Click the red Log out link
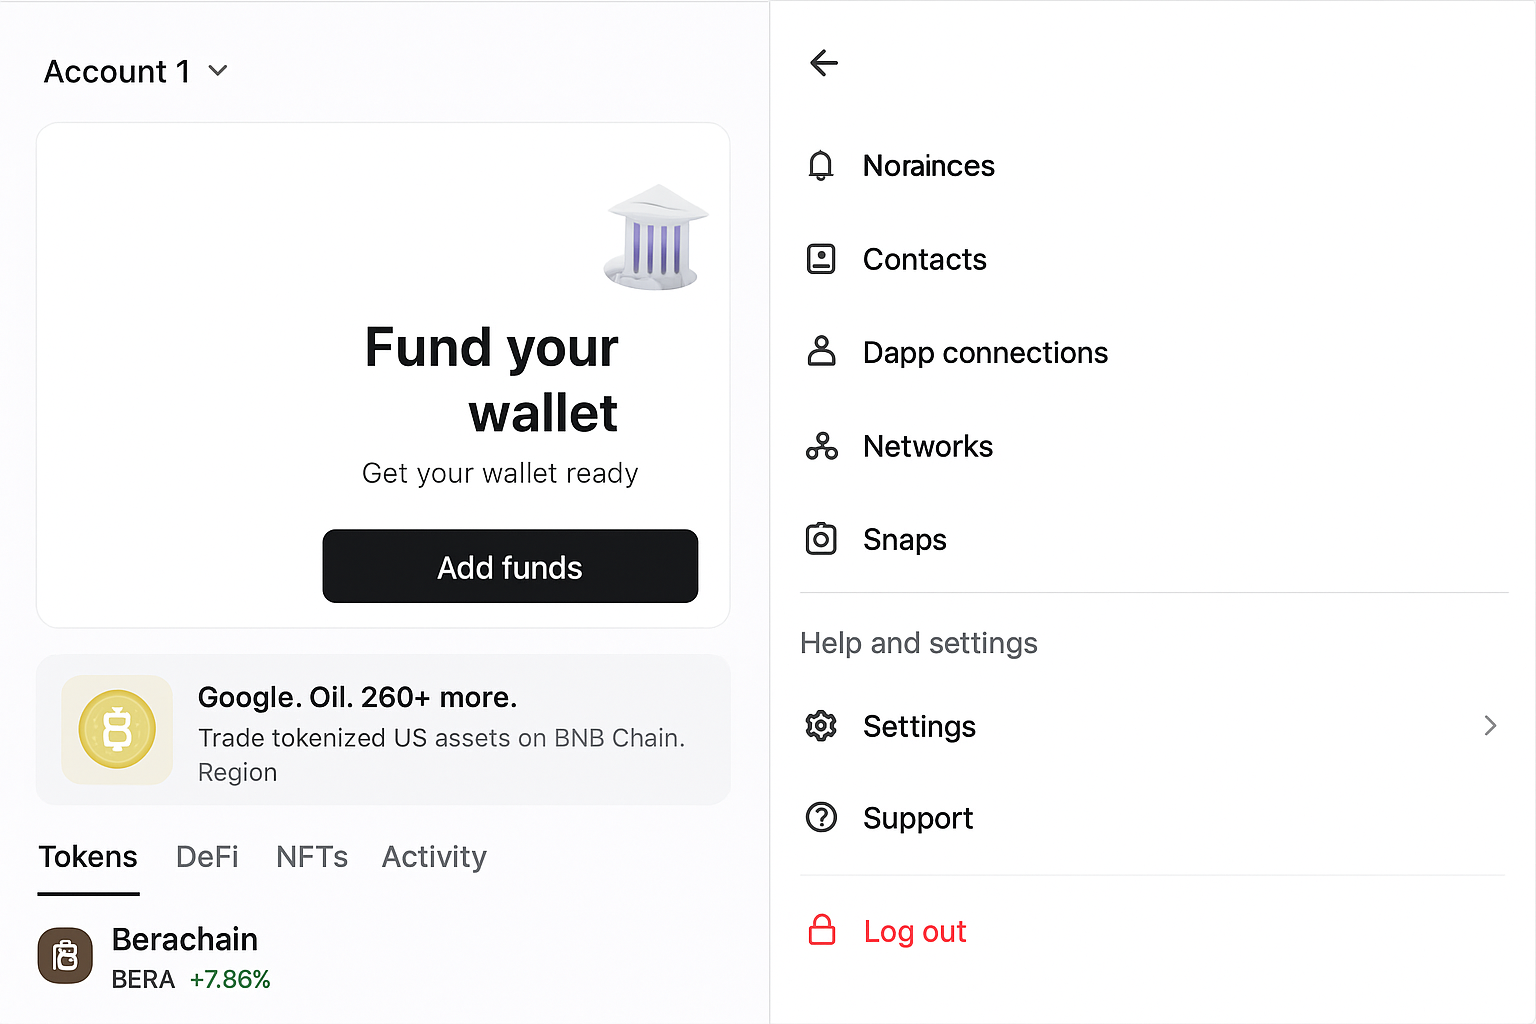Screen dimensions: 1536x1024 (x=914, y=931)
